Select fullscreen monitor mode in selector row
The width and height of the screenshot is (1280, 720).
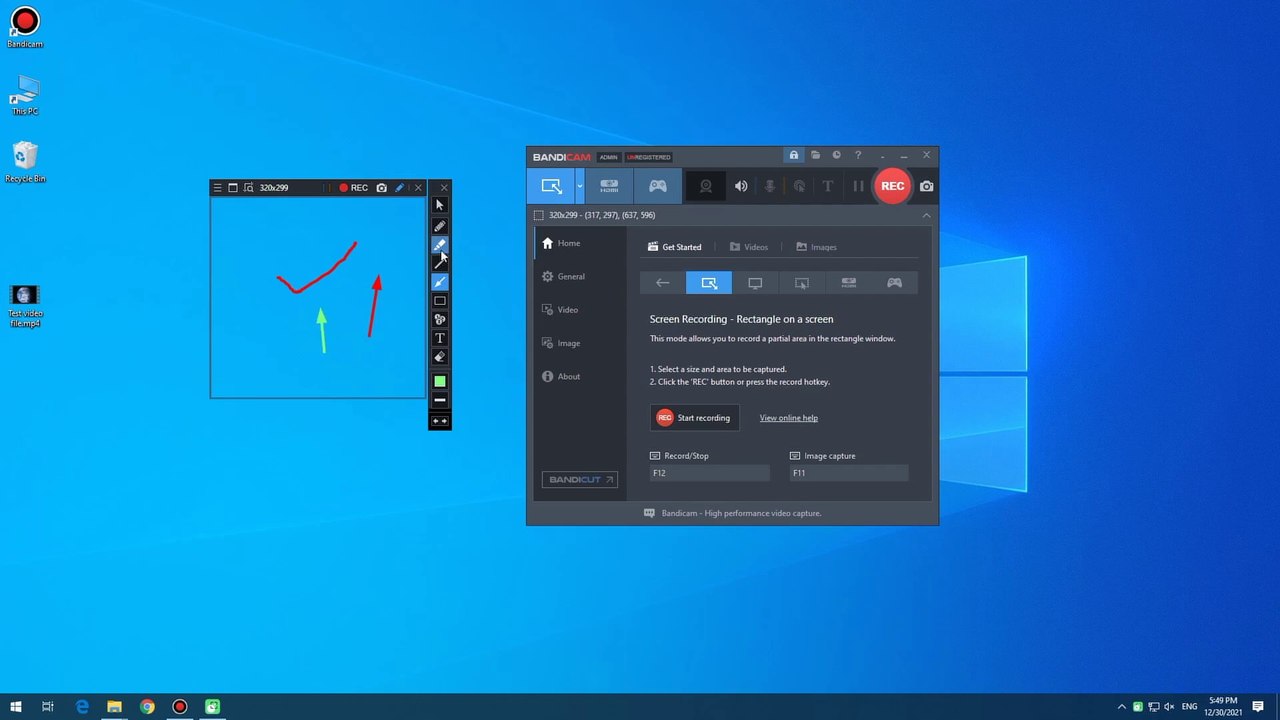tap(755, 283)
